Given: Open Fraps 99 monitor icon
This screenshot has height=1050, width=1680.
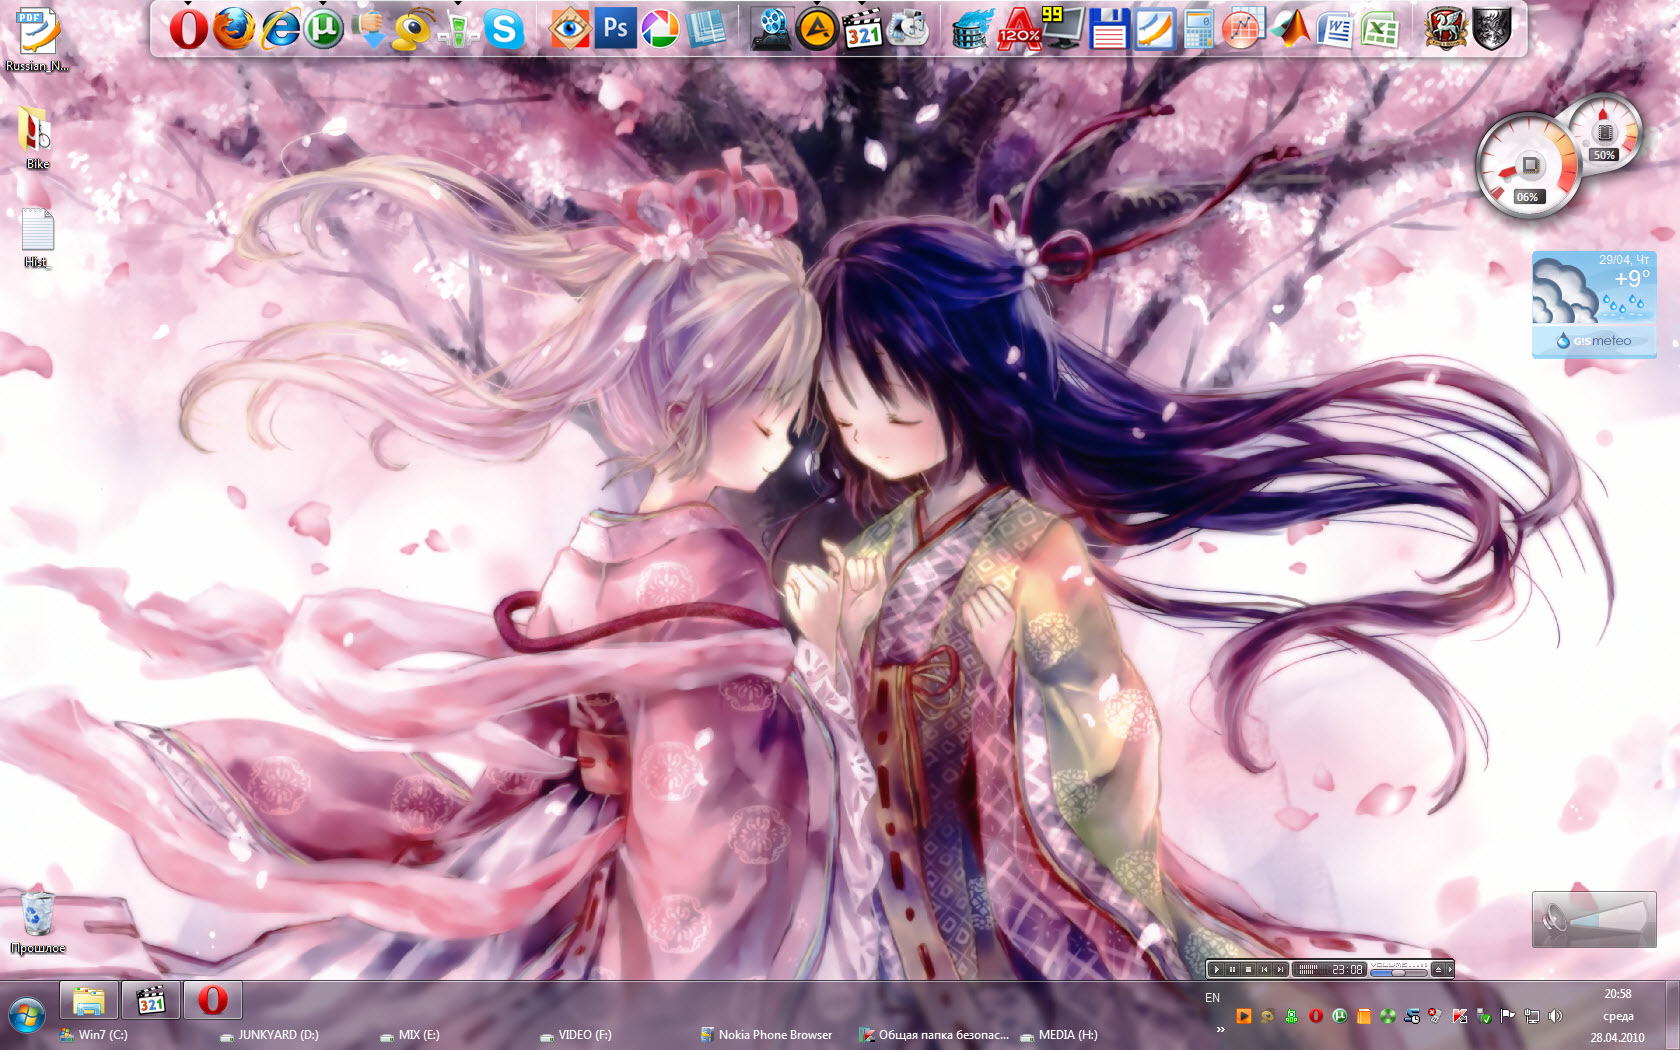Looking at the screenshot, I should pyautogui.click(x=1062, y=29).
